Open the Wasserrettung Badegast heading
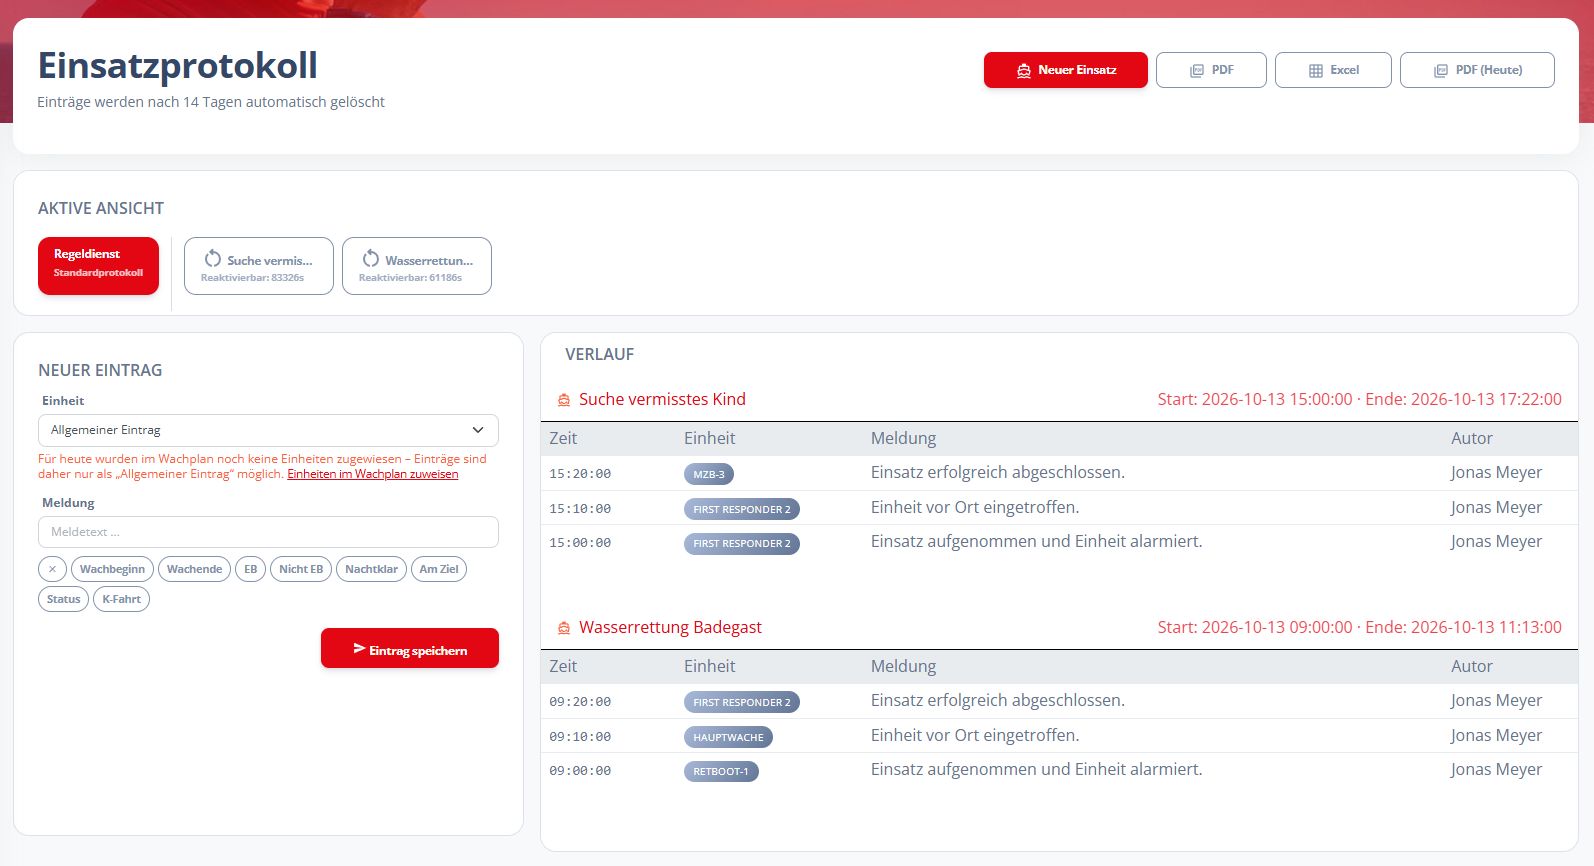This screenshot has height=866, width=1594. click(x=670, y=627)
